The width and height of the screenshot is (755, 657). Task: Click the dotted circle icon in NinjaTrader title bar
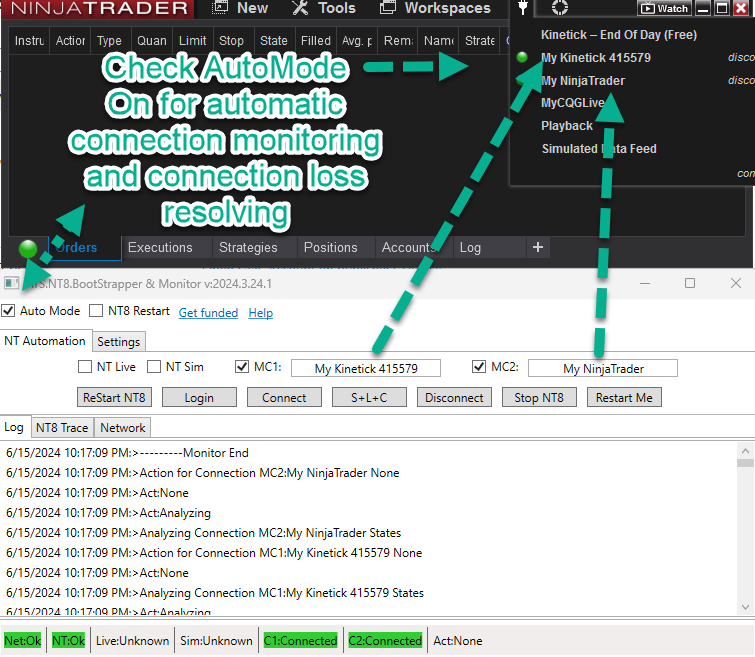point(560,8)
